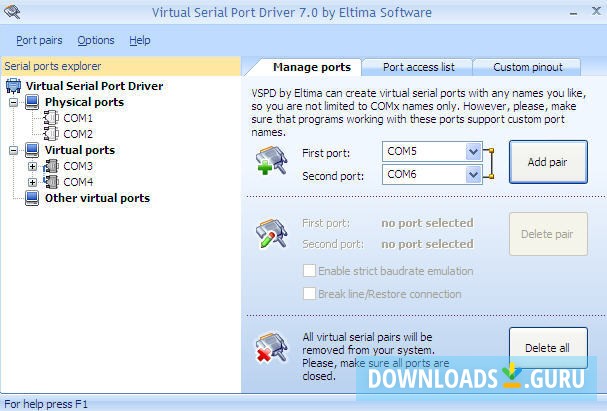
Task: Switch to the Port access list tab
Action: (418, 67)
